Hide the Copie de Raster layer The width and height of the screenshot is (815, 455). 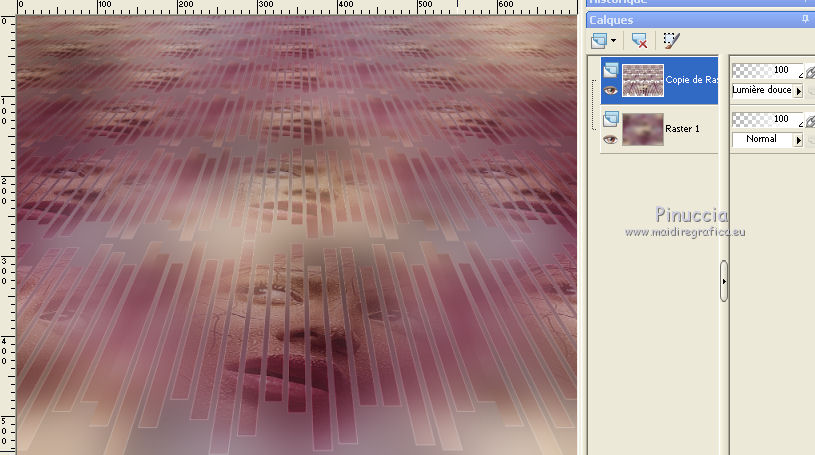point(610,90)
